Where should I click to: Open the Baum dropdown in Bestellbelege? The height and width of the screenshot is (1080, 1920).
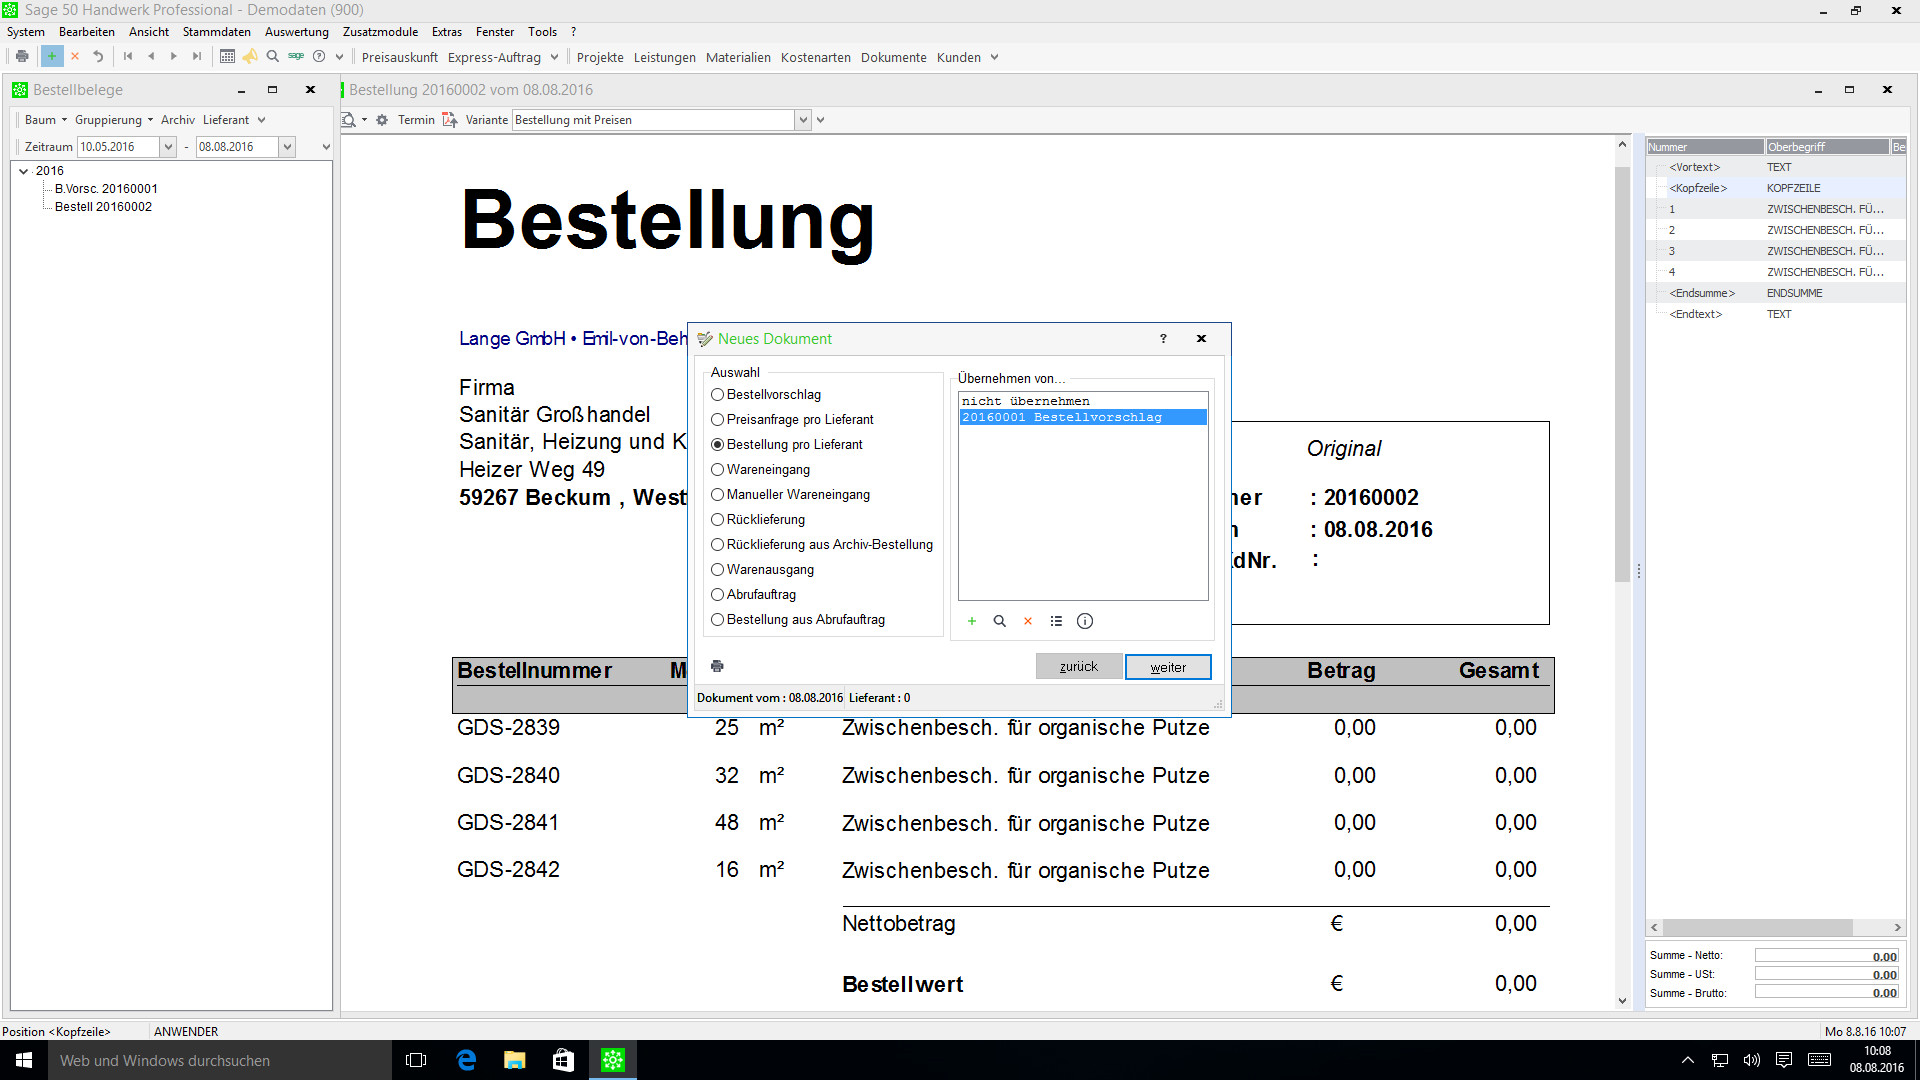click(46, 120)
